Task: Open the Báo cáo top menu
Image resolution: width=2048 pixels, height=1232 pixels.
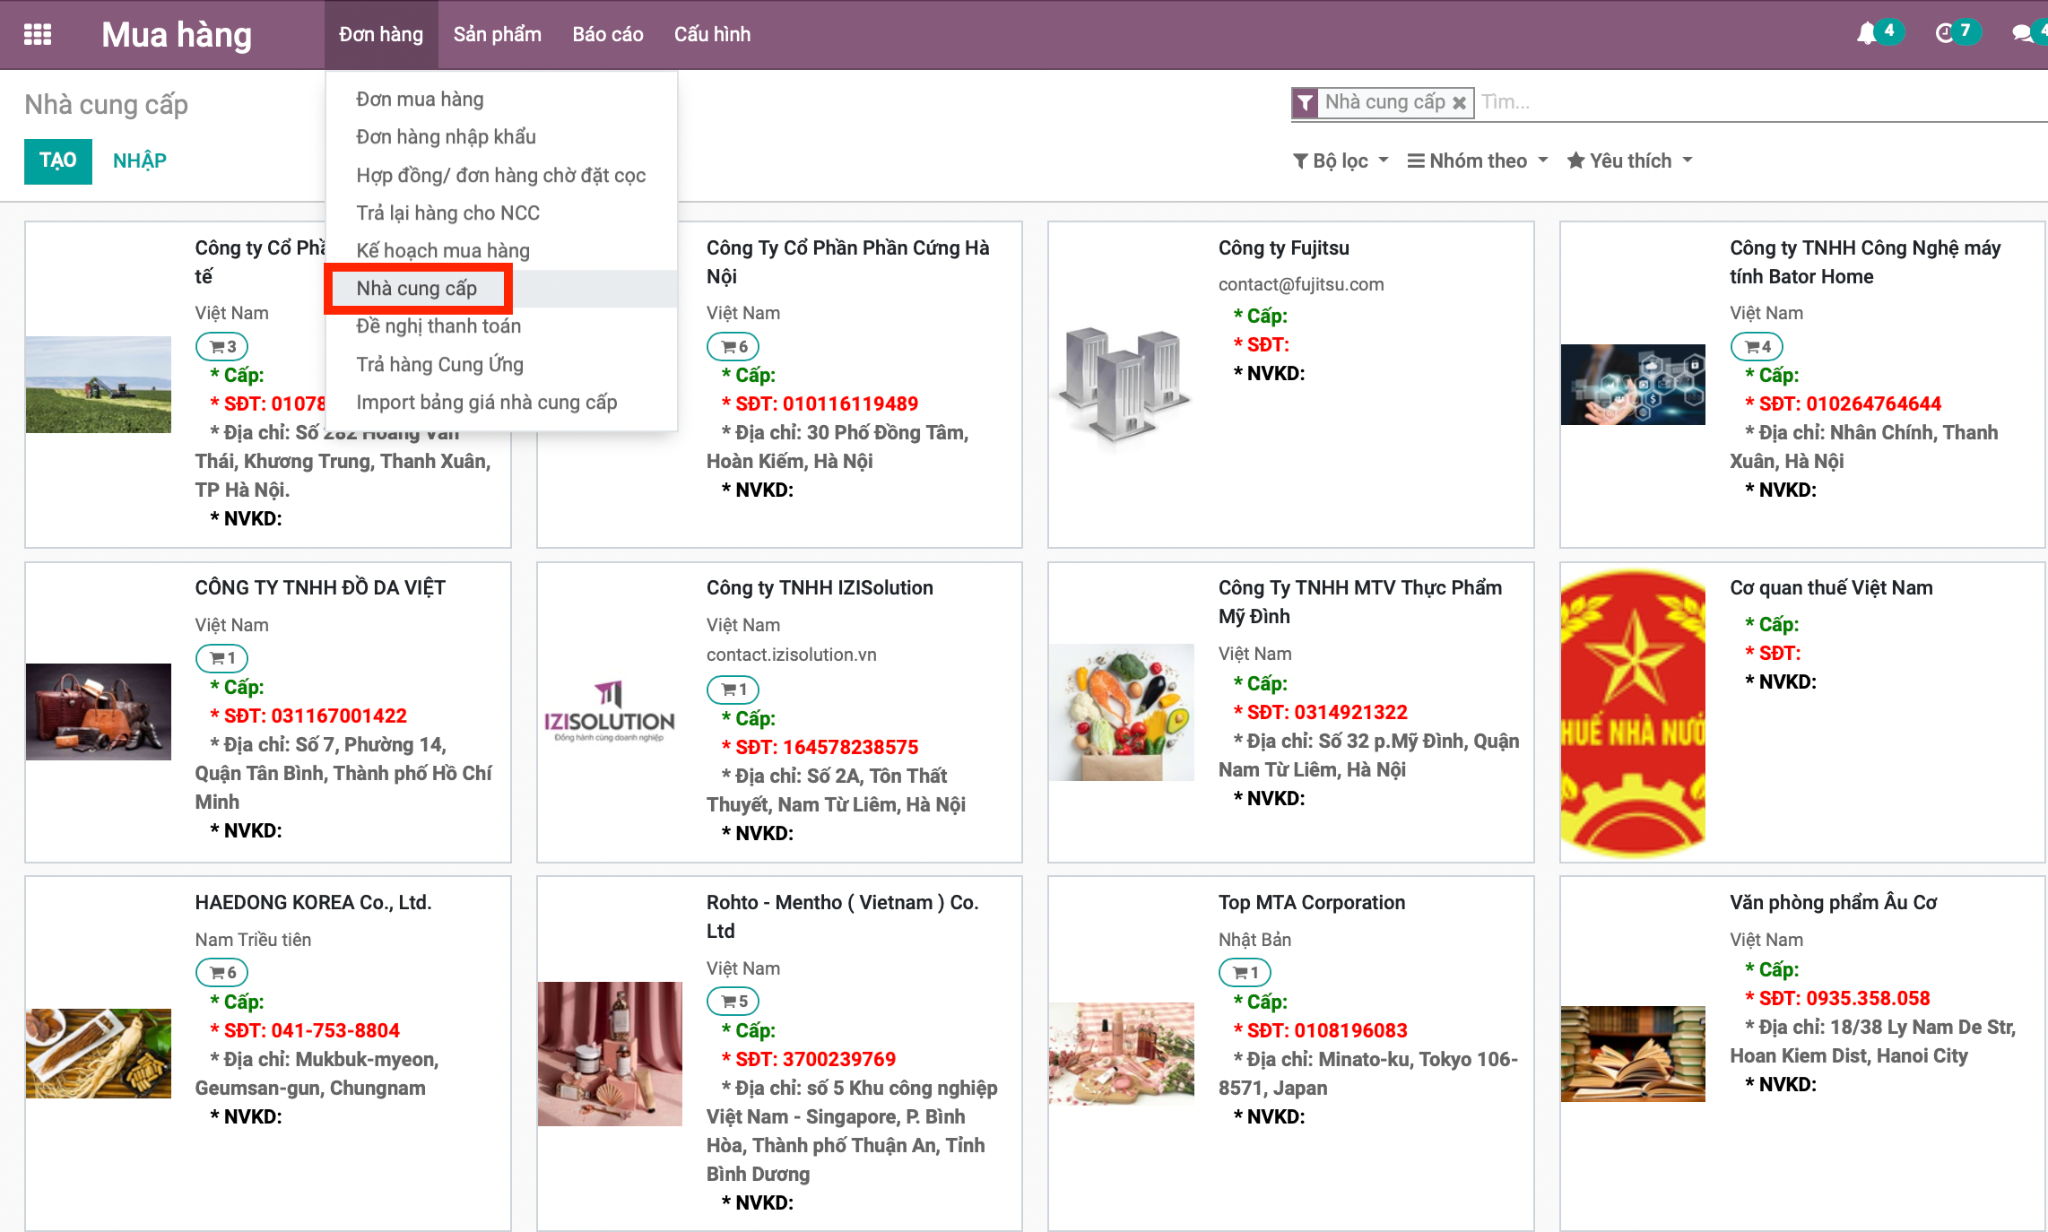Action: (608, 34)
